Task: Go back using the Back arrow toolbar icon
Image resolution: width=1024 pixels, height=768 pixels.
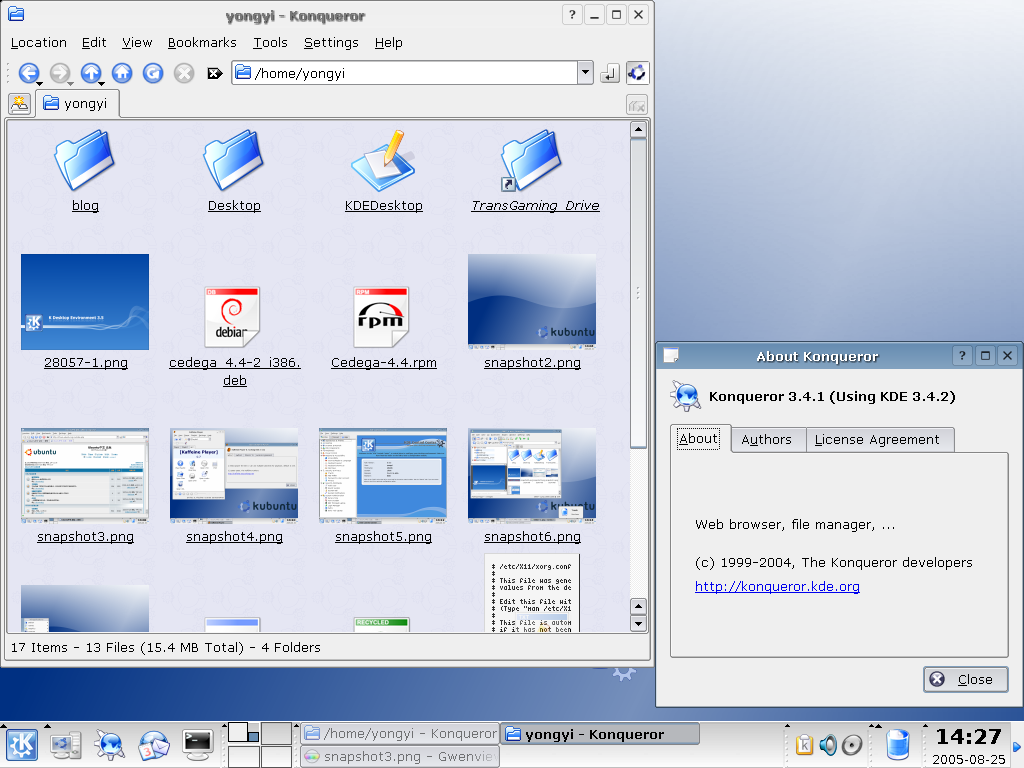Action: 29,72
